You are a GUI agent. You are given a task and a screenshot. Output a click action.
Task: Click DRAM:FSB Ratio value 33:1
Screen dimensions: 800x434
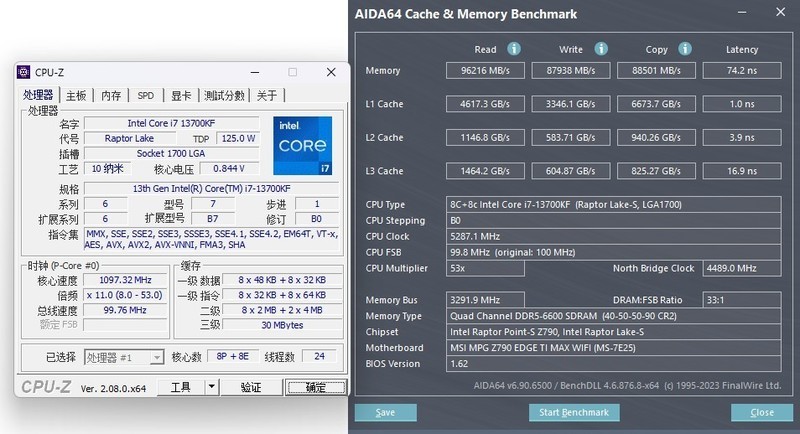[742, 300]
